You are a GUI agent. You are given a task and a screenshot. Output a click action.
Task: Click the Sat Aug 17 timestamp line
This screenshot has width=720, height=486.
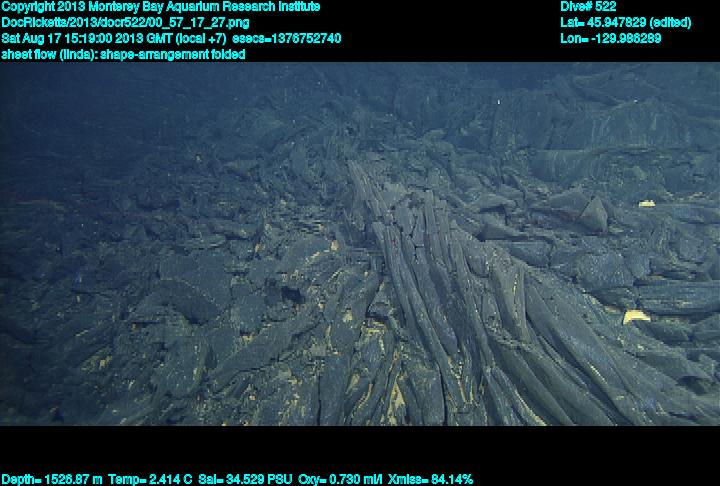(x=171, y=38)
